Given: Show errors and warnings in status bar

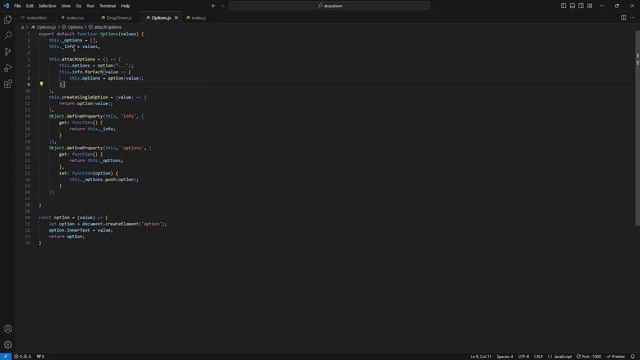Looking at the screenshot, I should tap(23, 356).
